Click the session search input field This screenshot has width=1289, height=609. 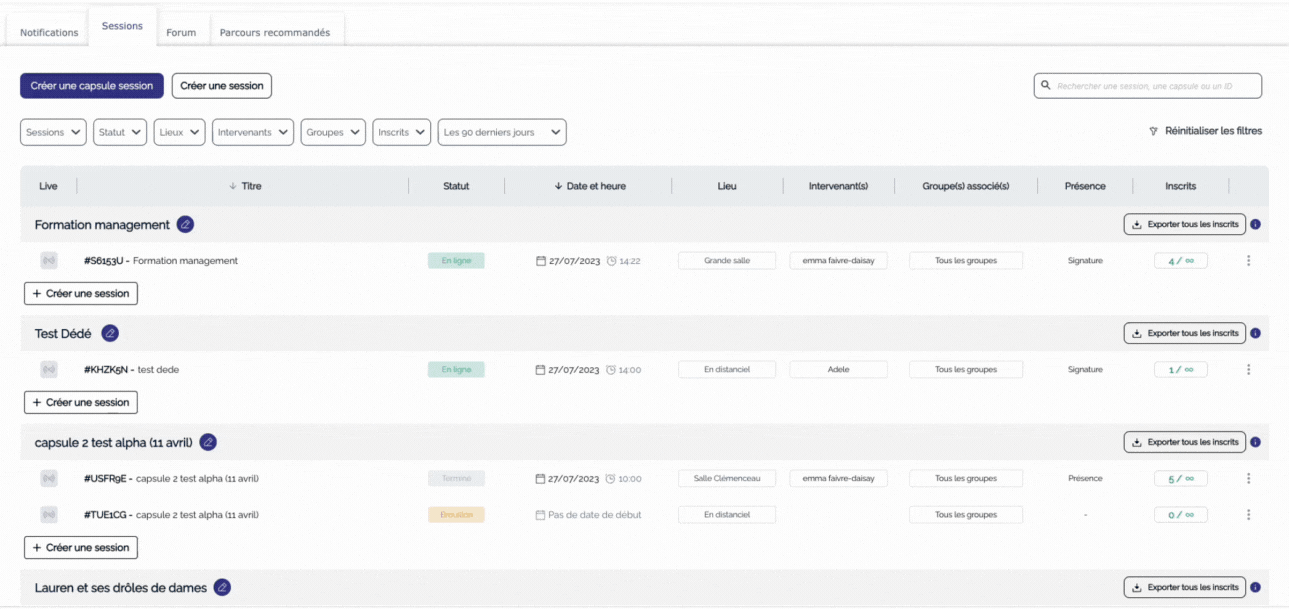tap(1150, 86)
